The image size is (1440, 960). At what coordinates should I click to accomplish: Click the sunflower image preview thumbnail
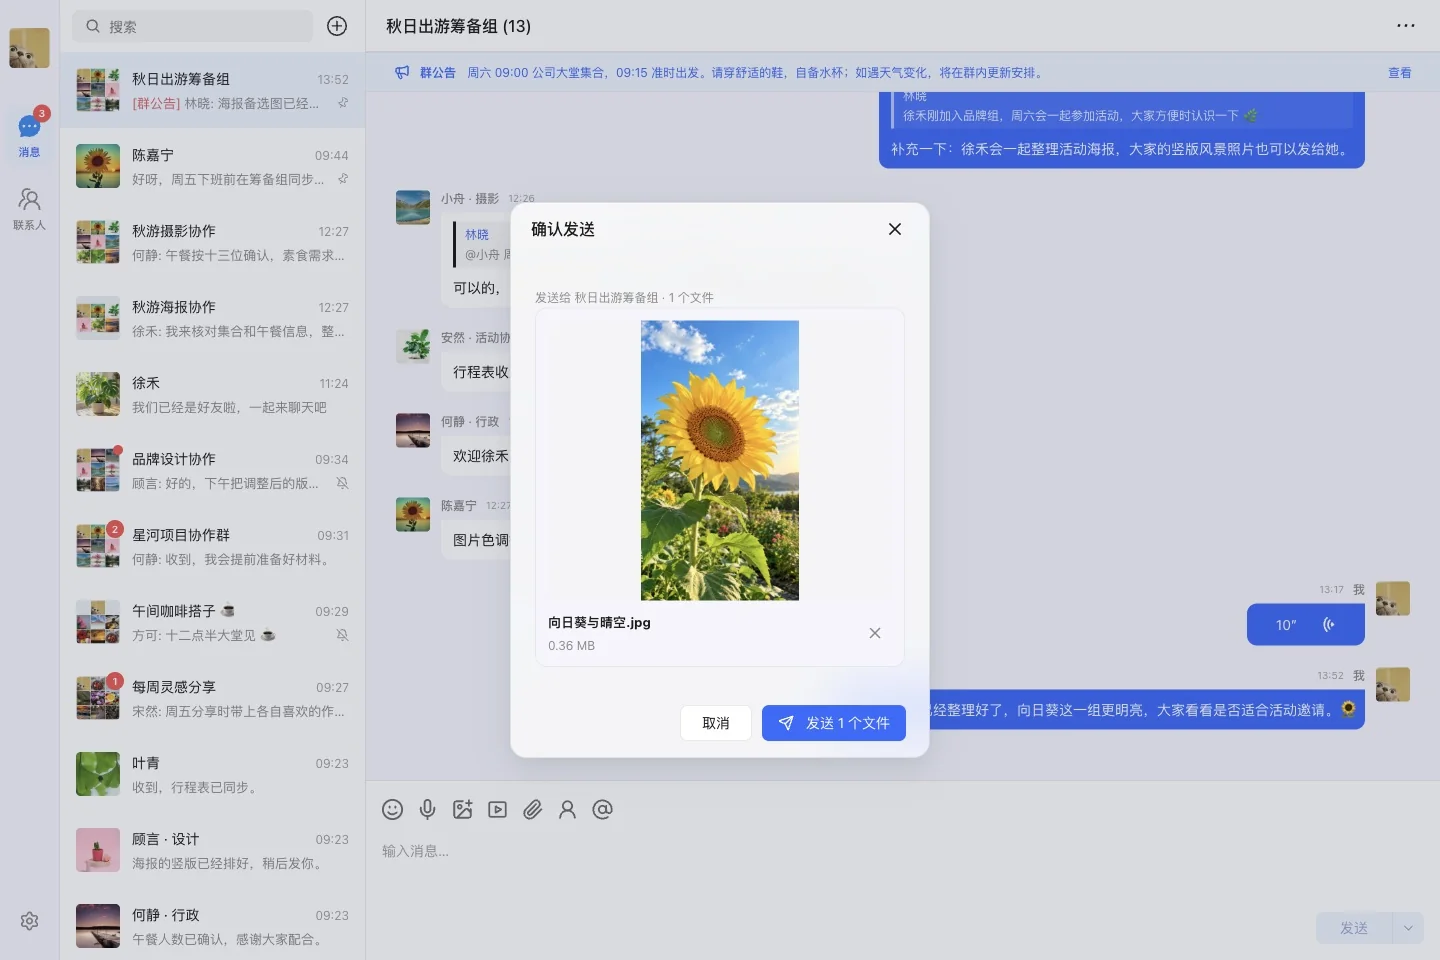tap(720, 460)
